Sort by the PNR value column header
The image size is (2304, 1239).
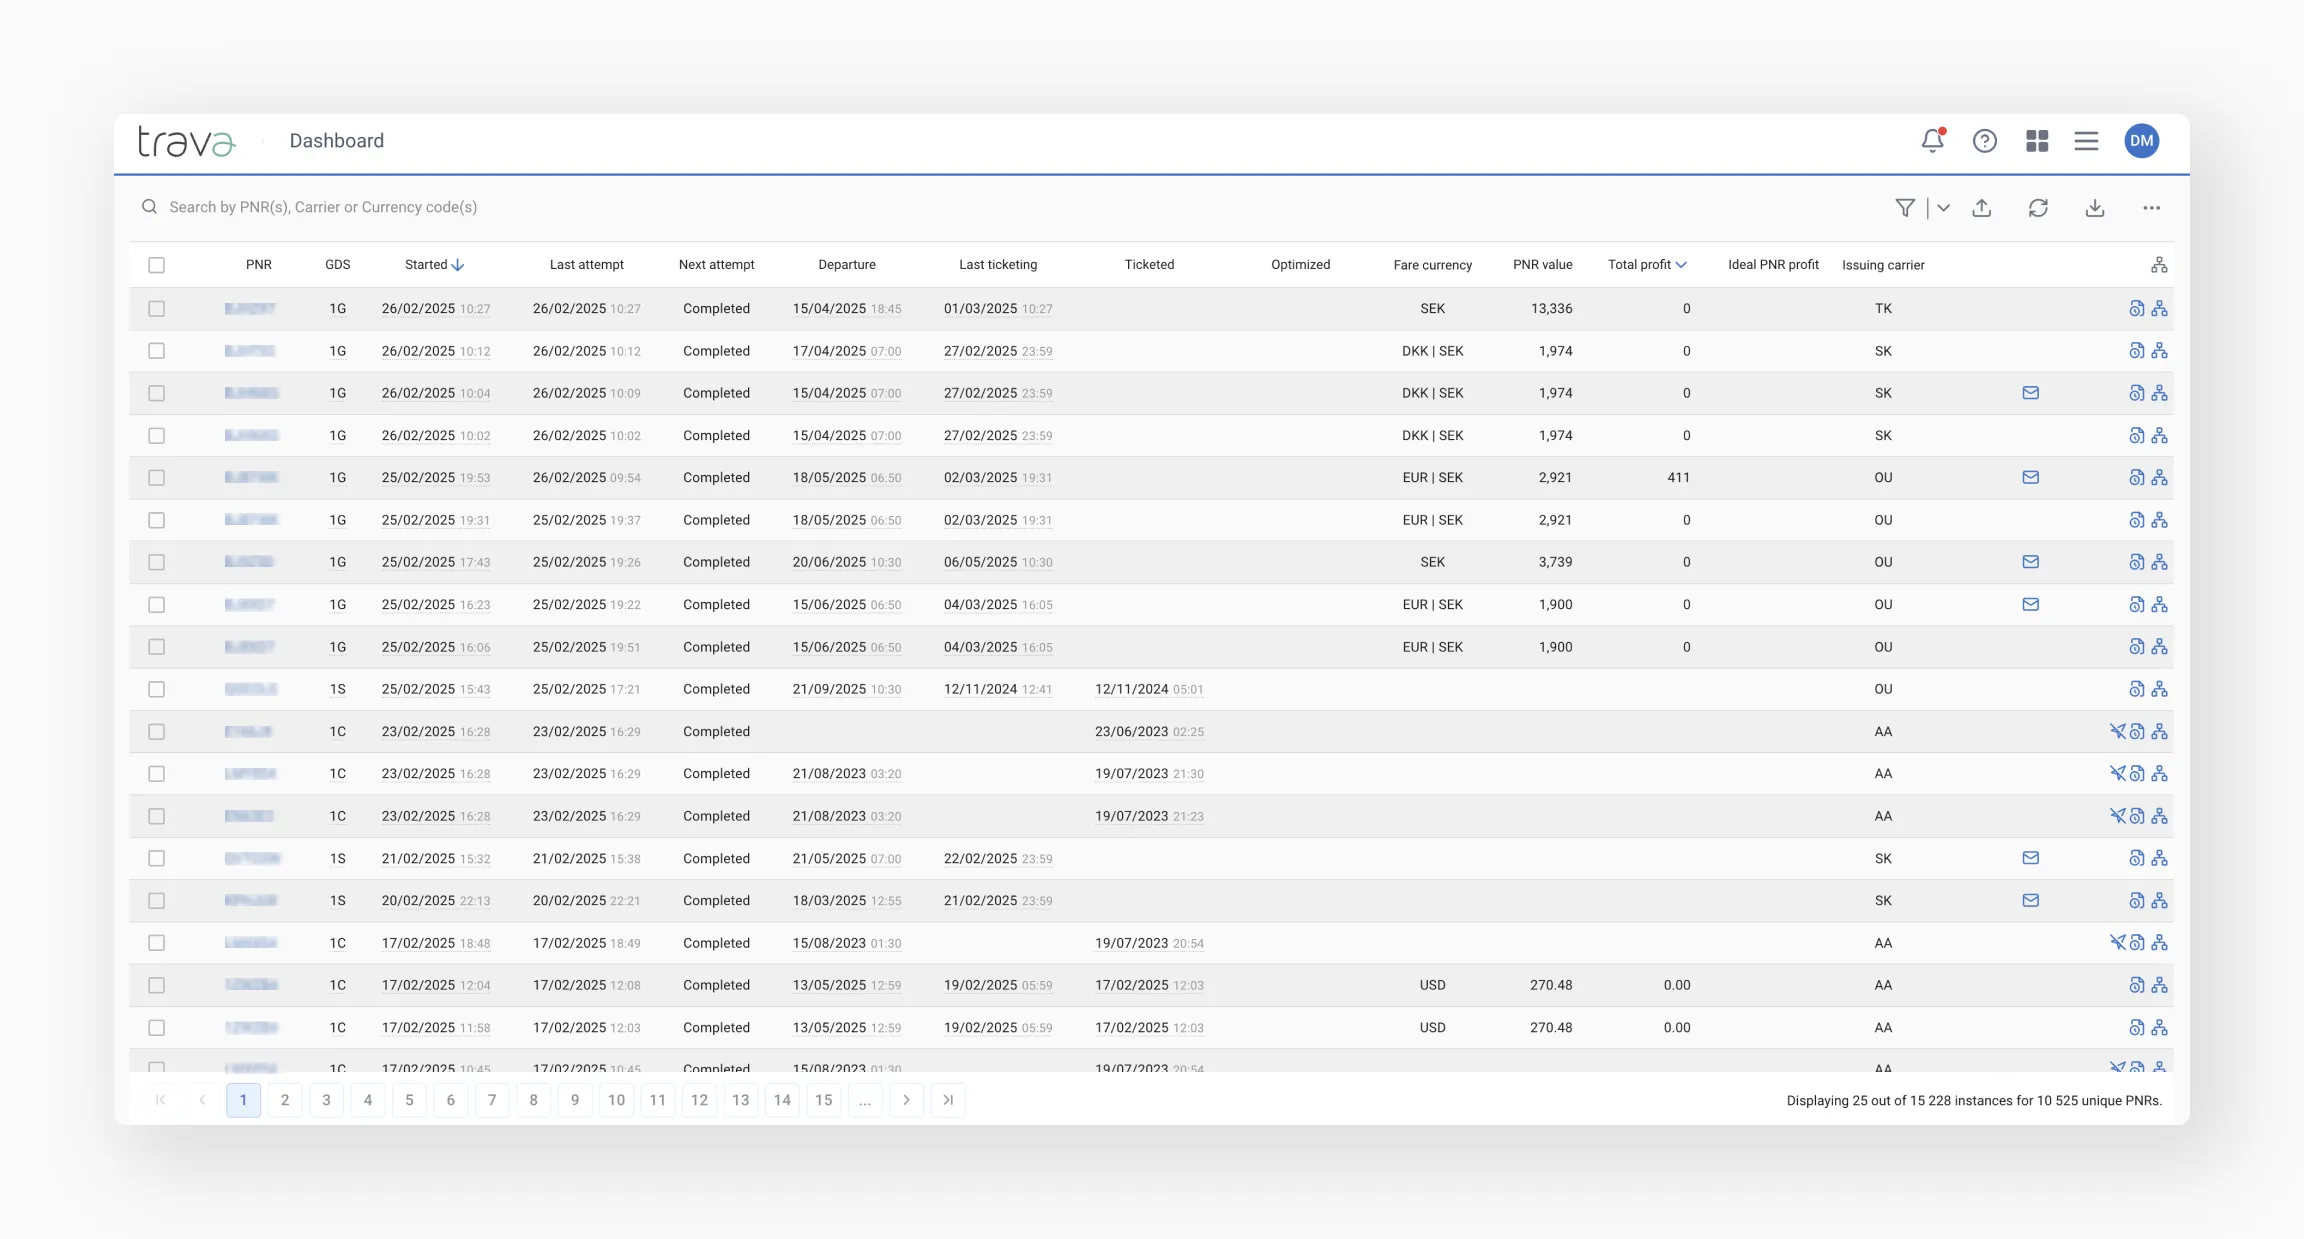(x=1542, y=265)
